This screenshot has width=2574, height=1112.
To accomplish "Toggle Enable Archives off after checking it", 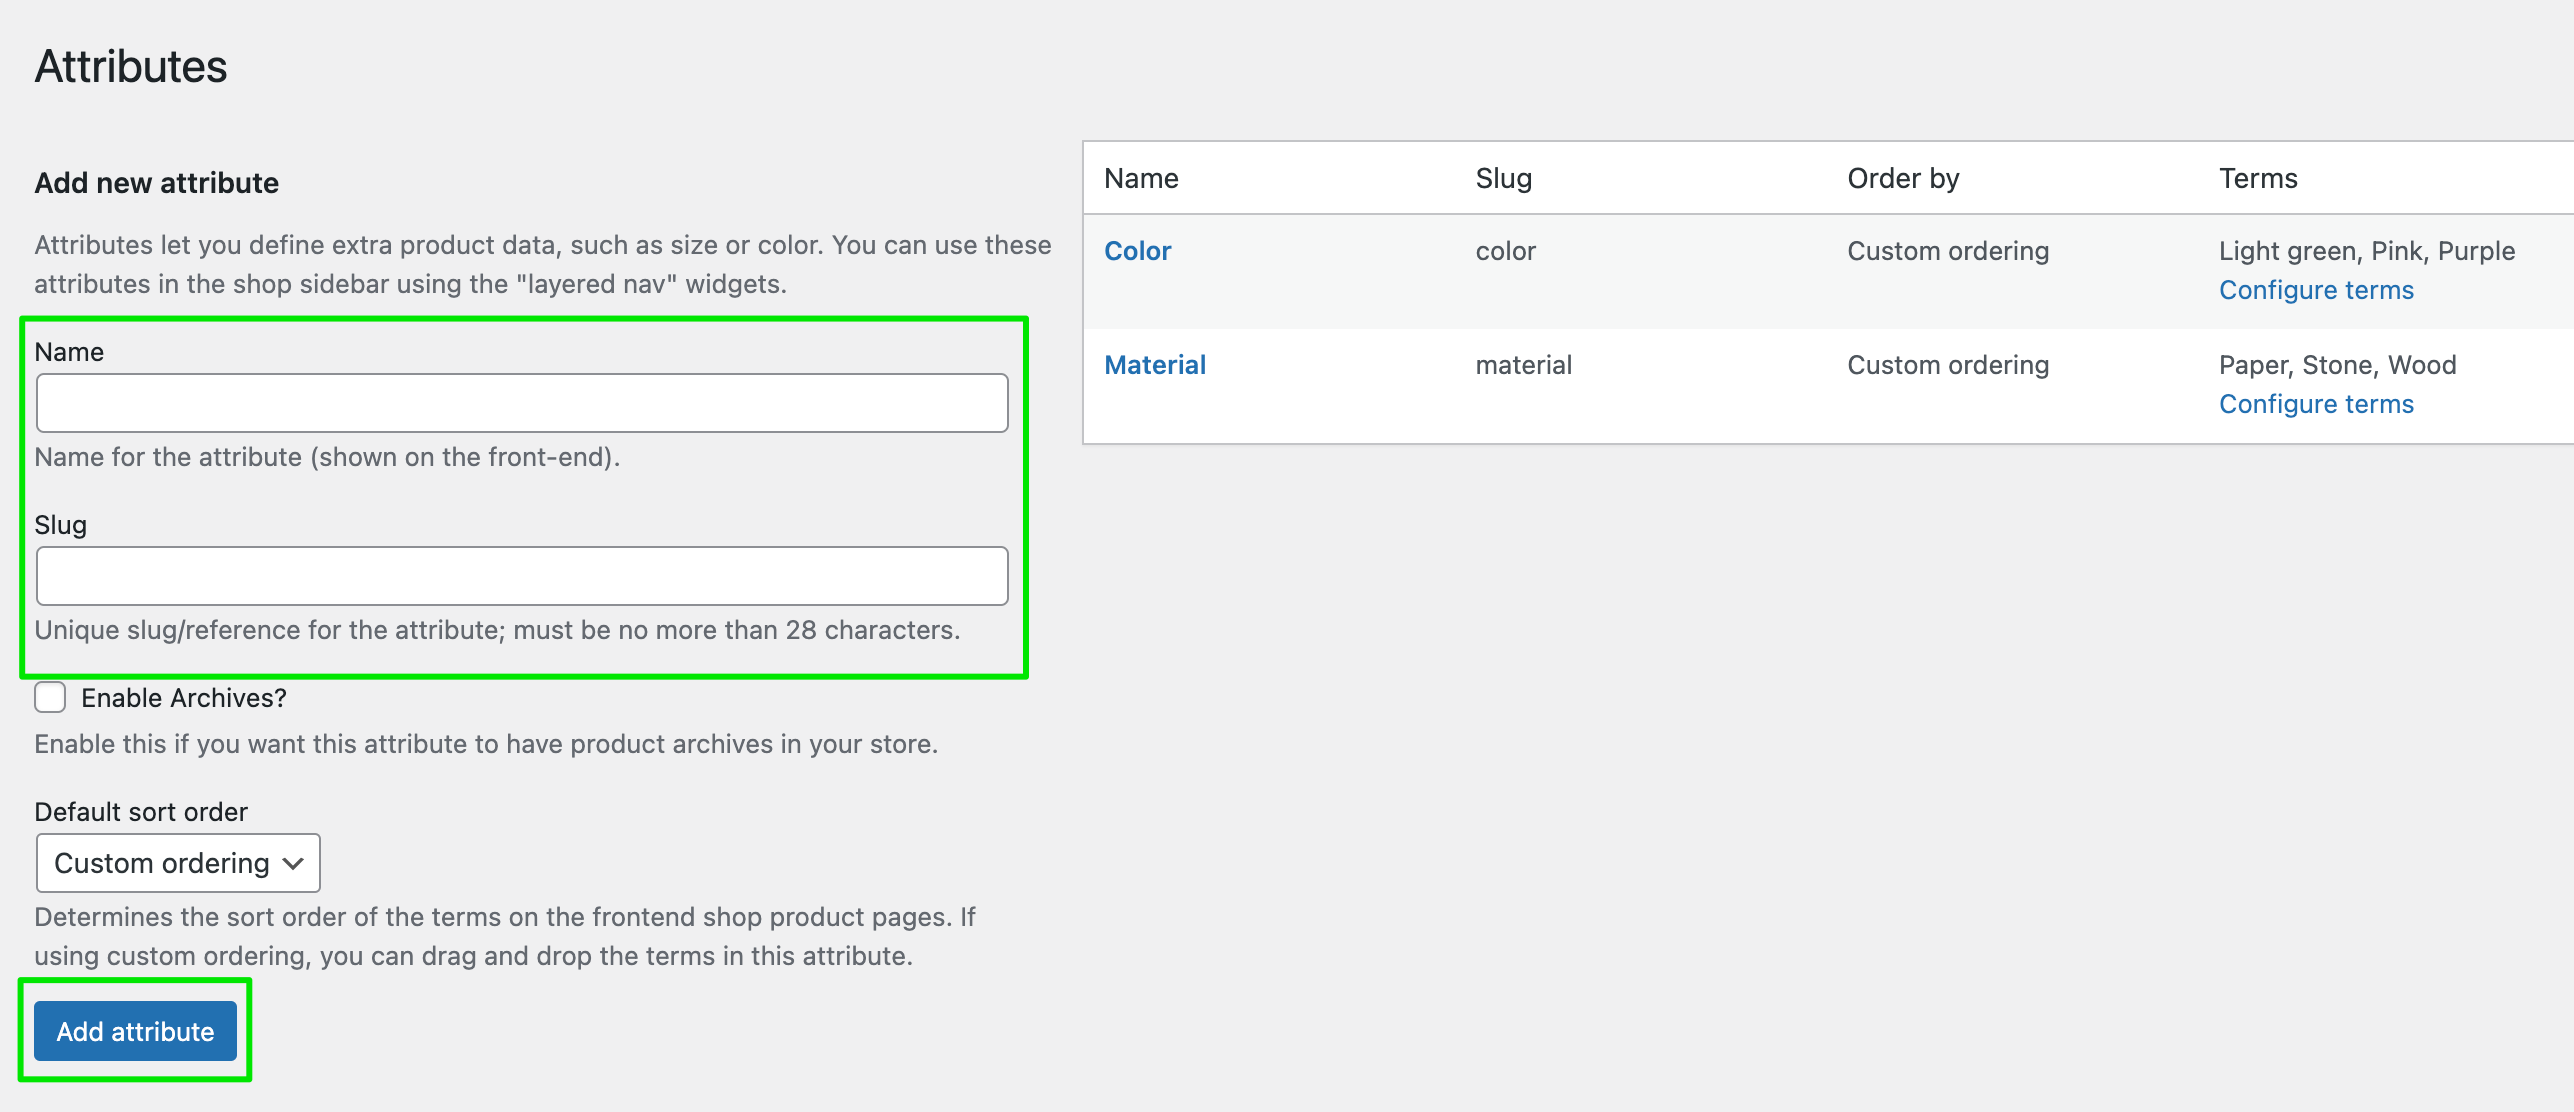I will 50,697.
